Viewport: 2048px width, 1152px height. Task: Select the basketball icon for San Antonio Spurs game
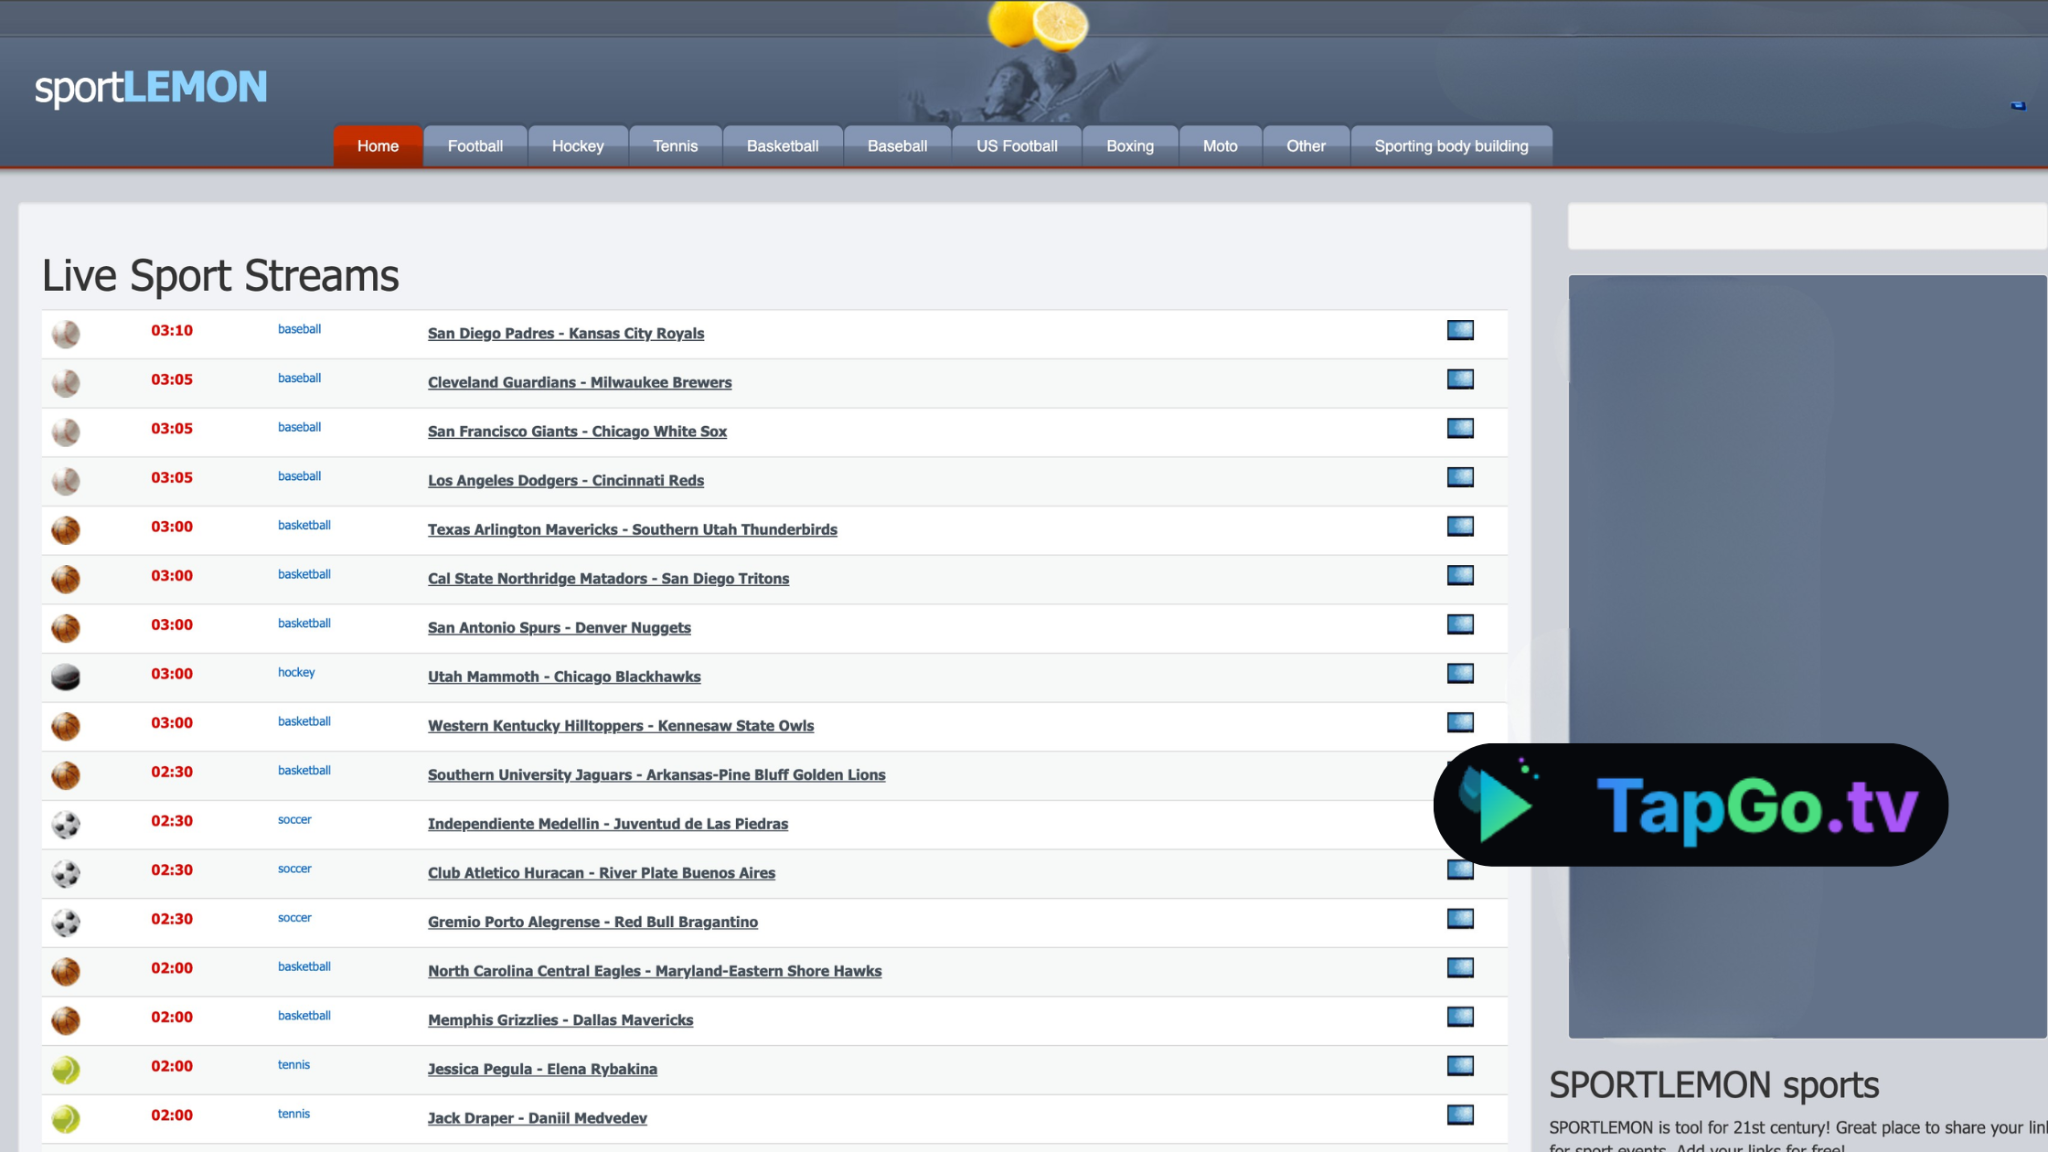[x=65, y=628]
